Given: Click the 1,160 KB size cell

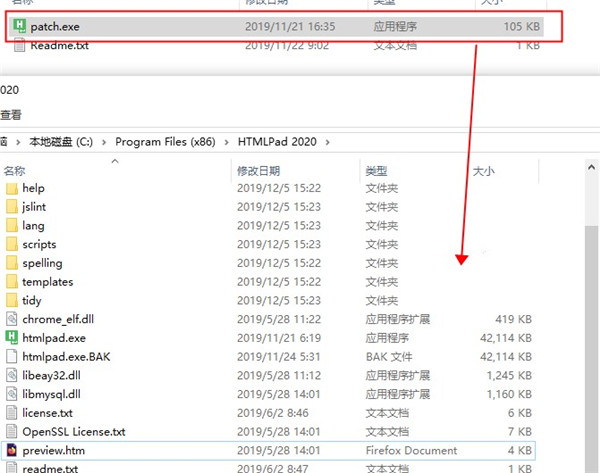Looking at the screenshot, I should 509,394.
